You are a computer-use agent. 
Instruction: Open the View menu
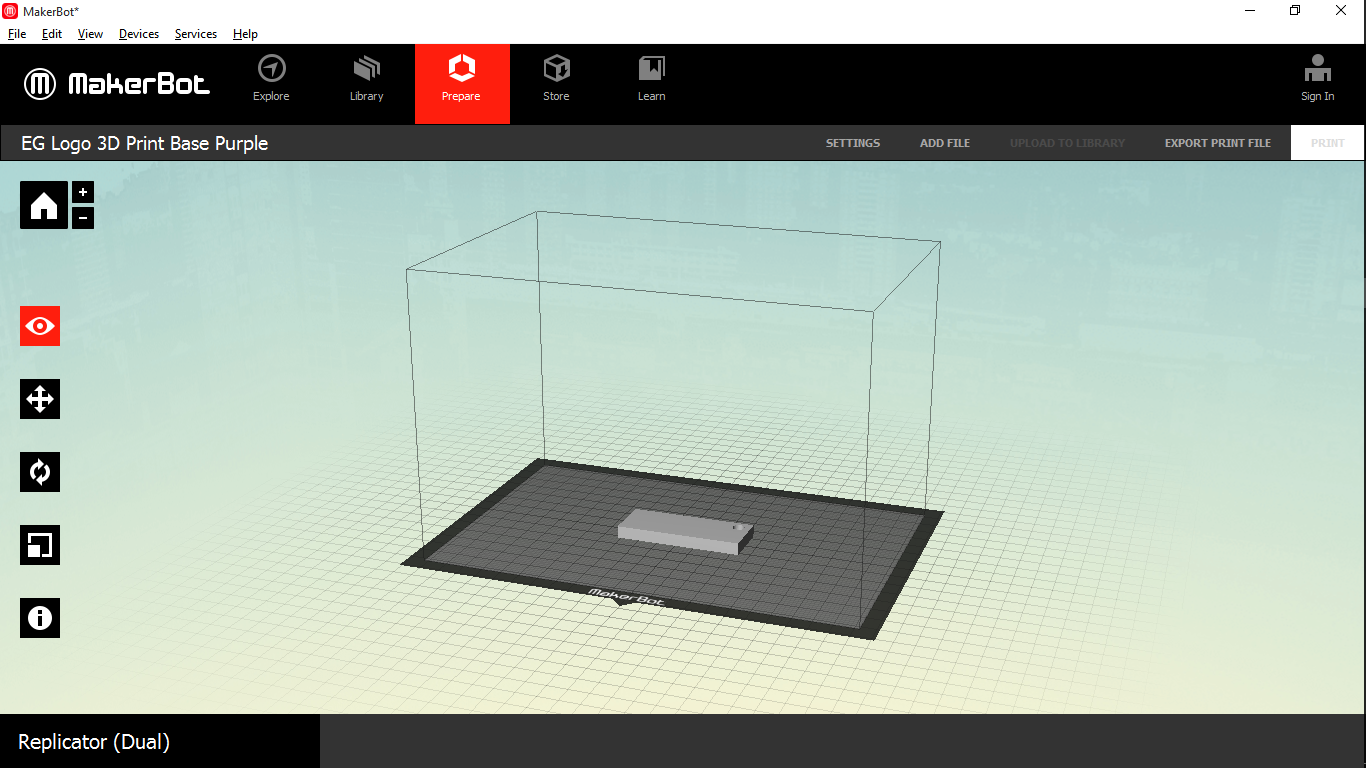[90, 34]
